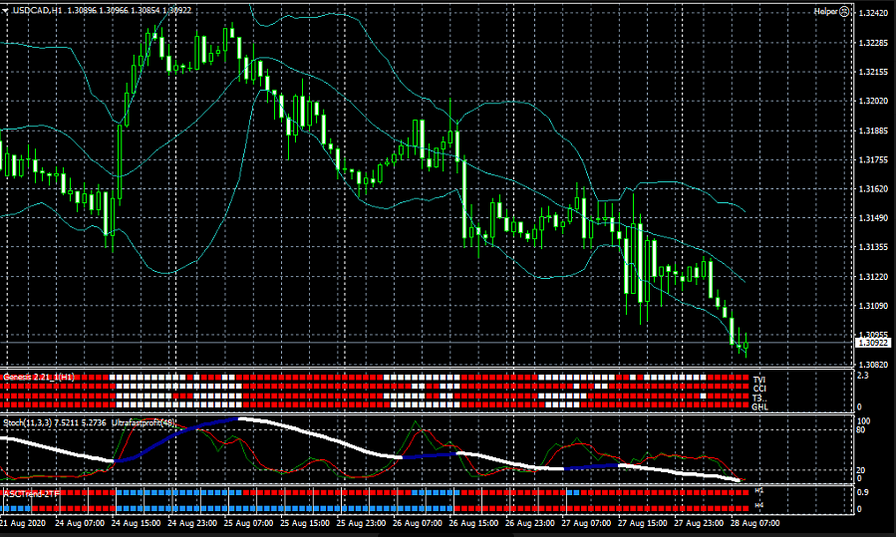Viewport: 896px width, 537px height.
Task: Click the T3 row label
Action: pyautogui.click(x=758, y=398)
